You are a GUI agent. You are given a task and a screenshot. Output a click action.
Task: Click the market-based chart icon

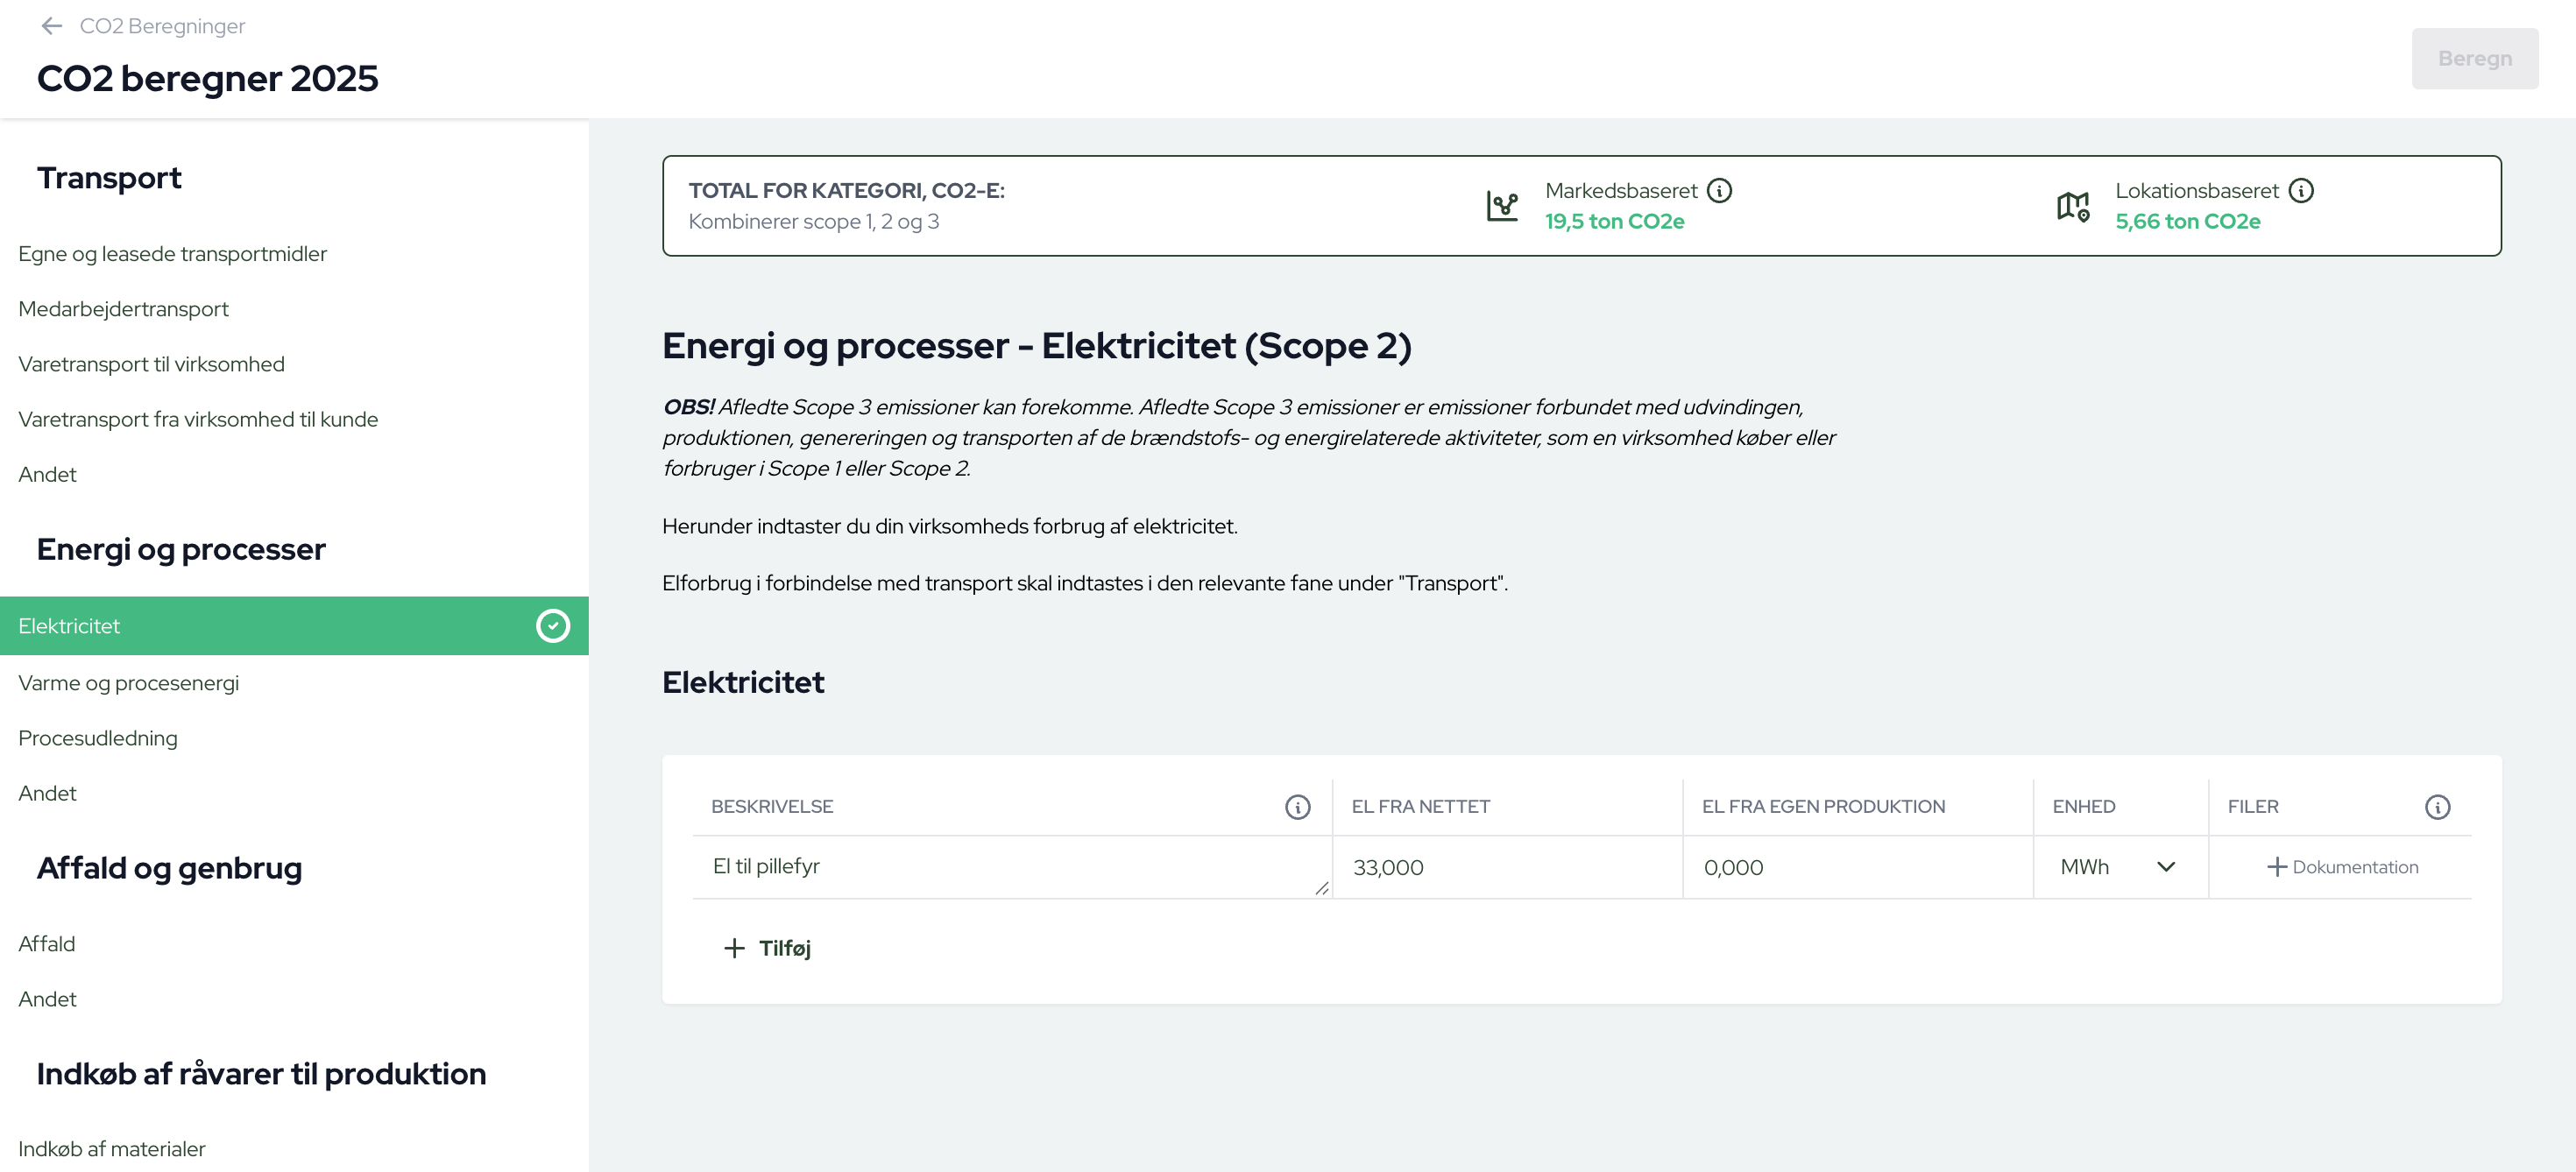(x=1502, y=206)
